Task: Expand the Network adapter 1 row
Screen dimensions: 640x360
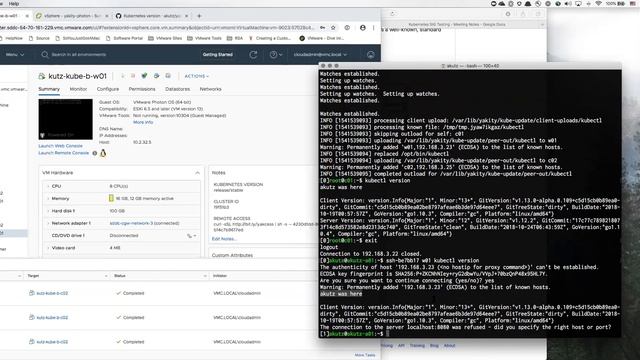Action: click(x=48, y=223)
